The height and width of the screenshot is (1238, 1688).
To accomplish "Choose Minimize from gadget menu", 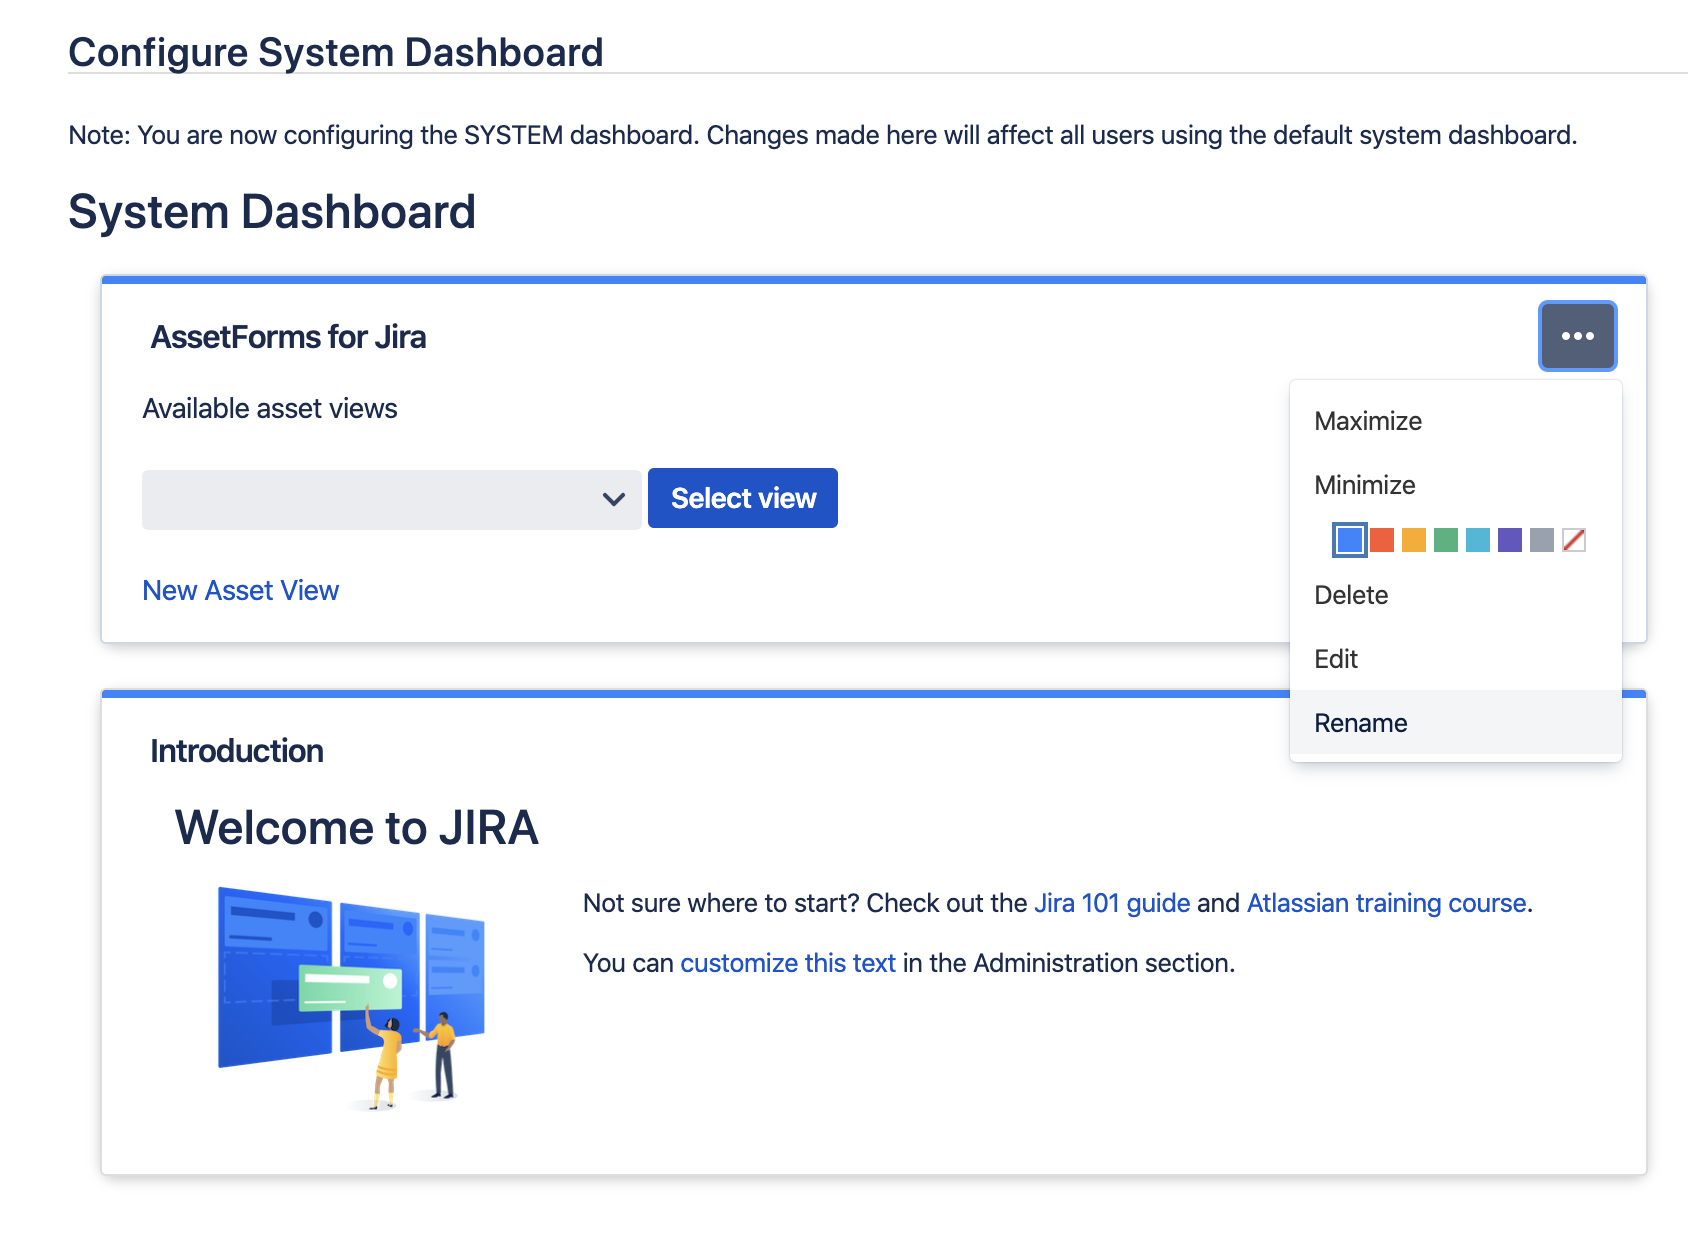I will click(1455, 485).
